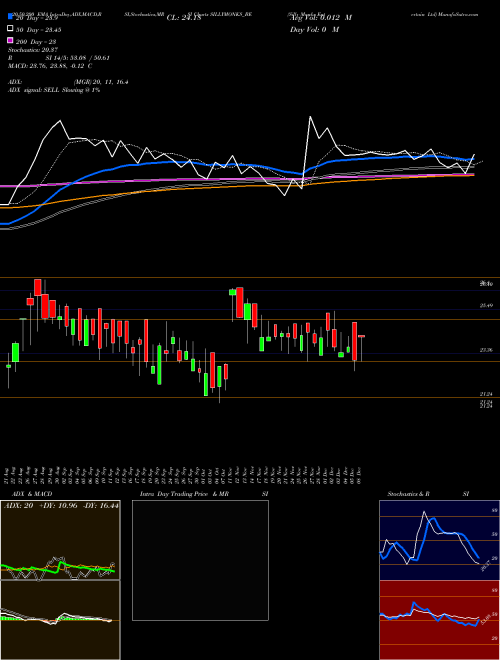Open the empty intraday price chart box
This screenshot has width=500, height=660.
tap(200, 560)
